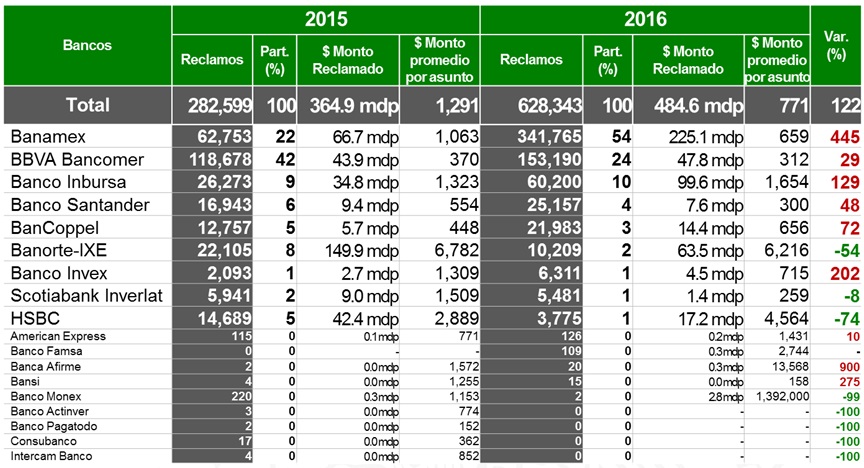864x468 pixels.
Task: Select the Banco Famsa row name
Action: coord(46,351)
